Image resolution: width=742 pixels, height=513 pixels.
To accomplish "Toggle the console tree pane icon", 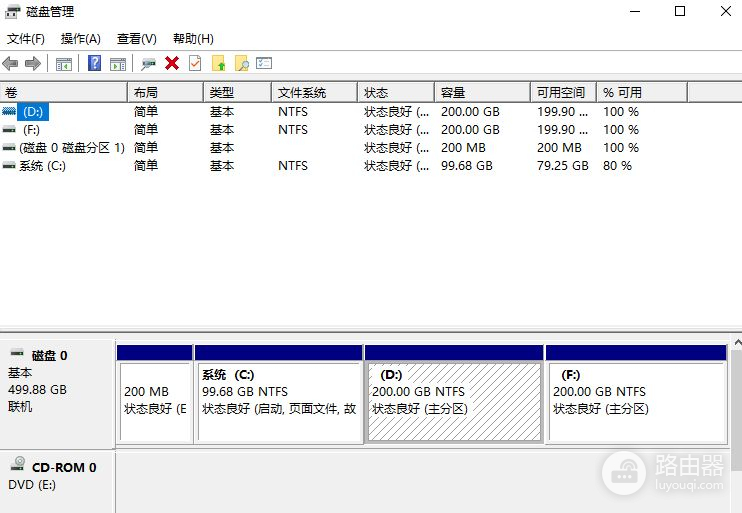I will pos(63,64).
